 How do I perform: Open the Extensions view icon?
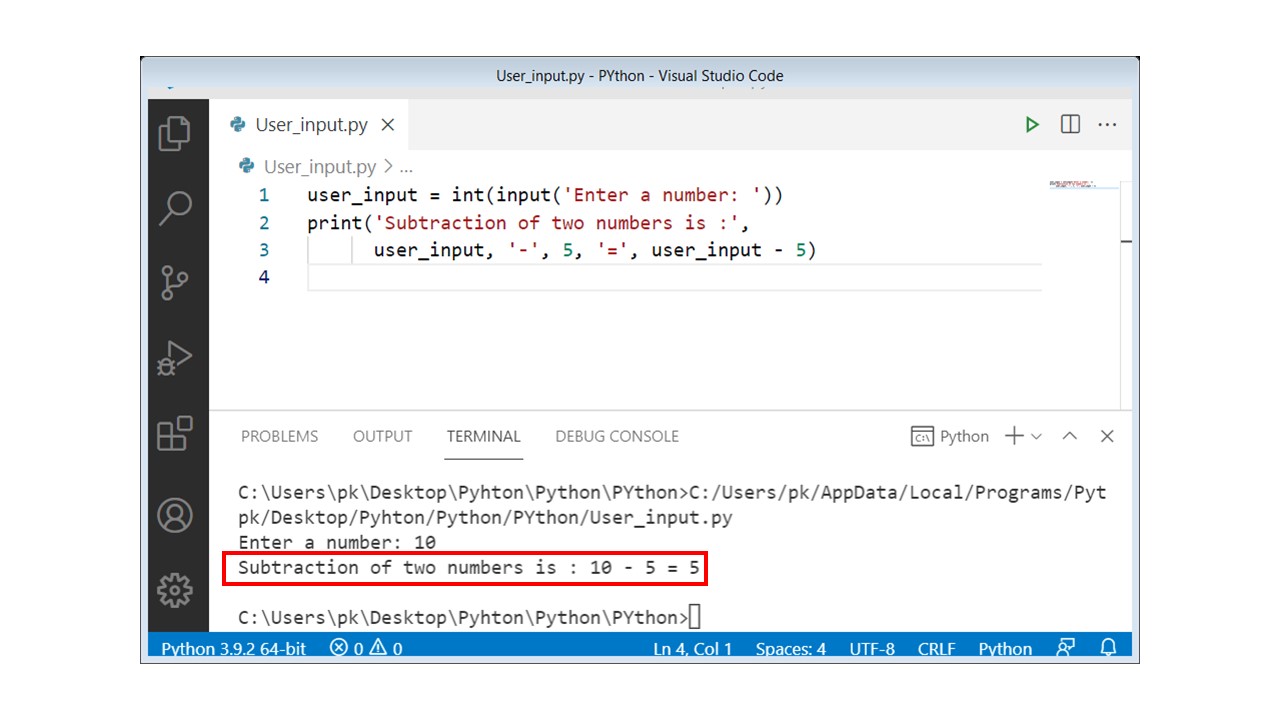[176, 430]
